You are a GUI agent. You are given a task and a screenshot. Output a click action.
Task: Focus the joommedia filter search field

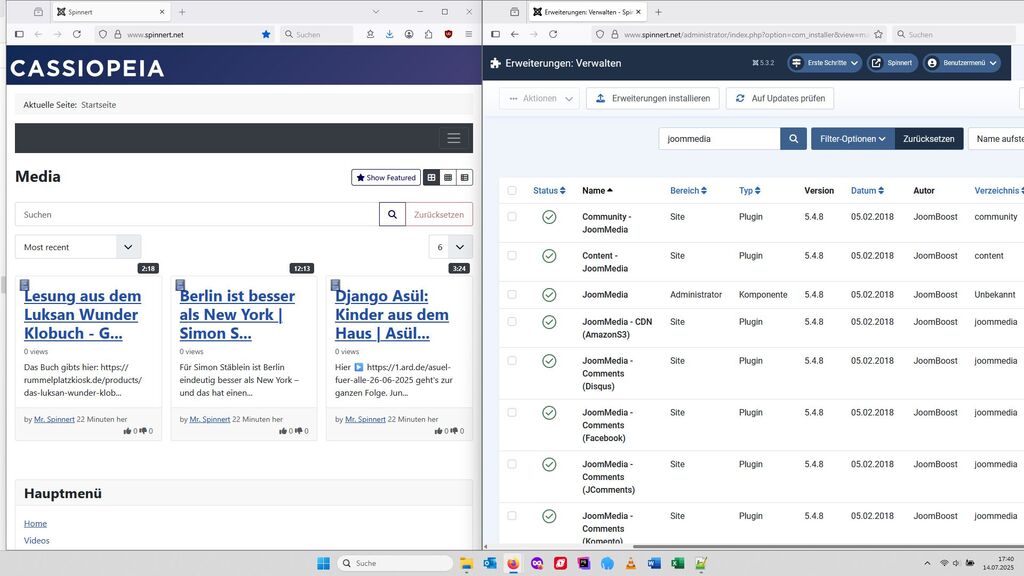coord(720,138)
